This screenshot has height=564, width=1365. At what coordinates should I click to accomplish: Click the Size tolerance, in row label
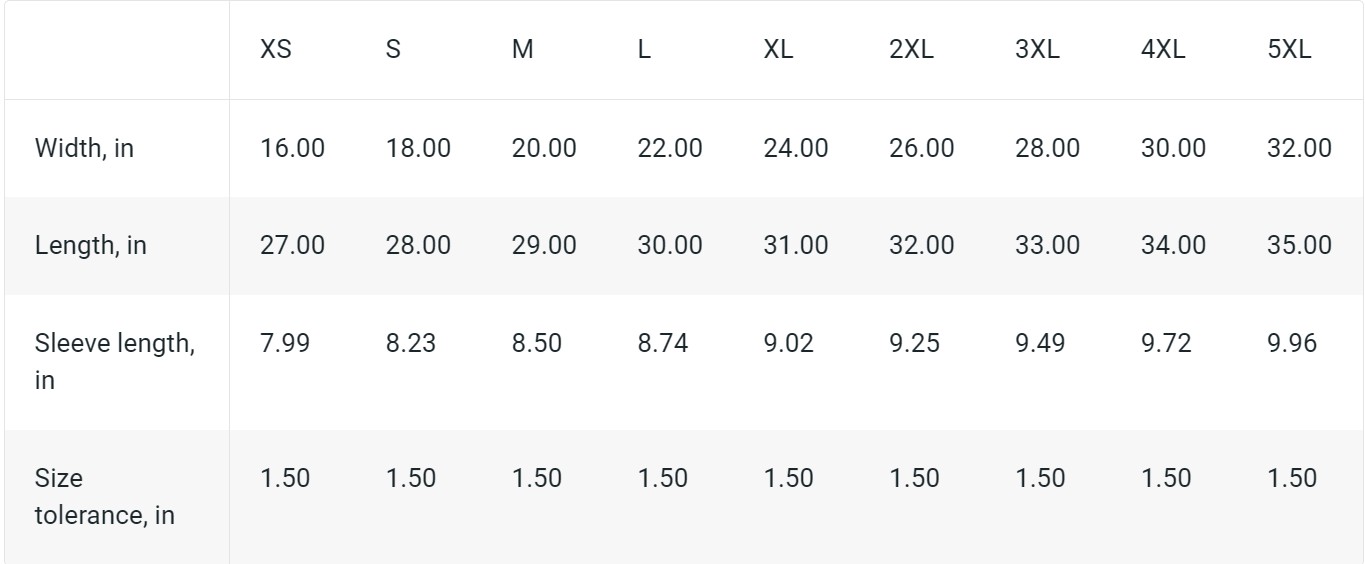(x=105, y=497)
